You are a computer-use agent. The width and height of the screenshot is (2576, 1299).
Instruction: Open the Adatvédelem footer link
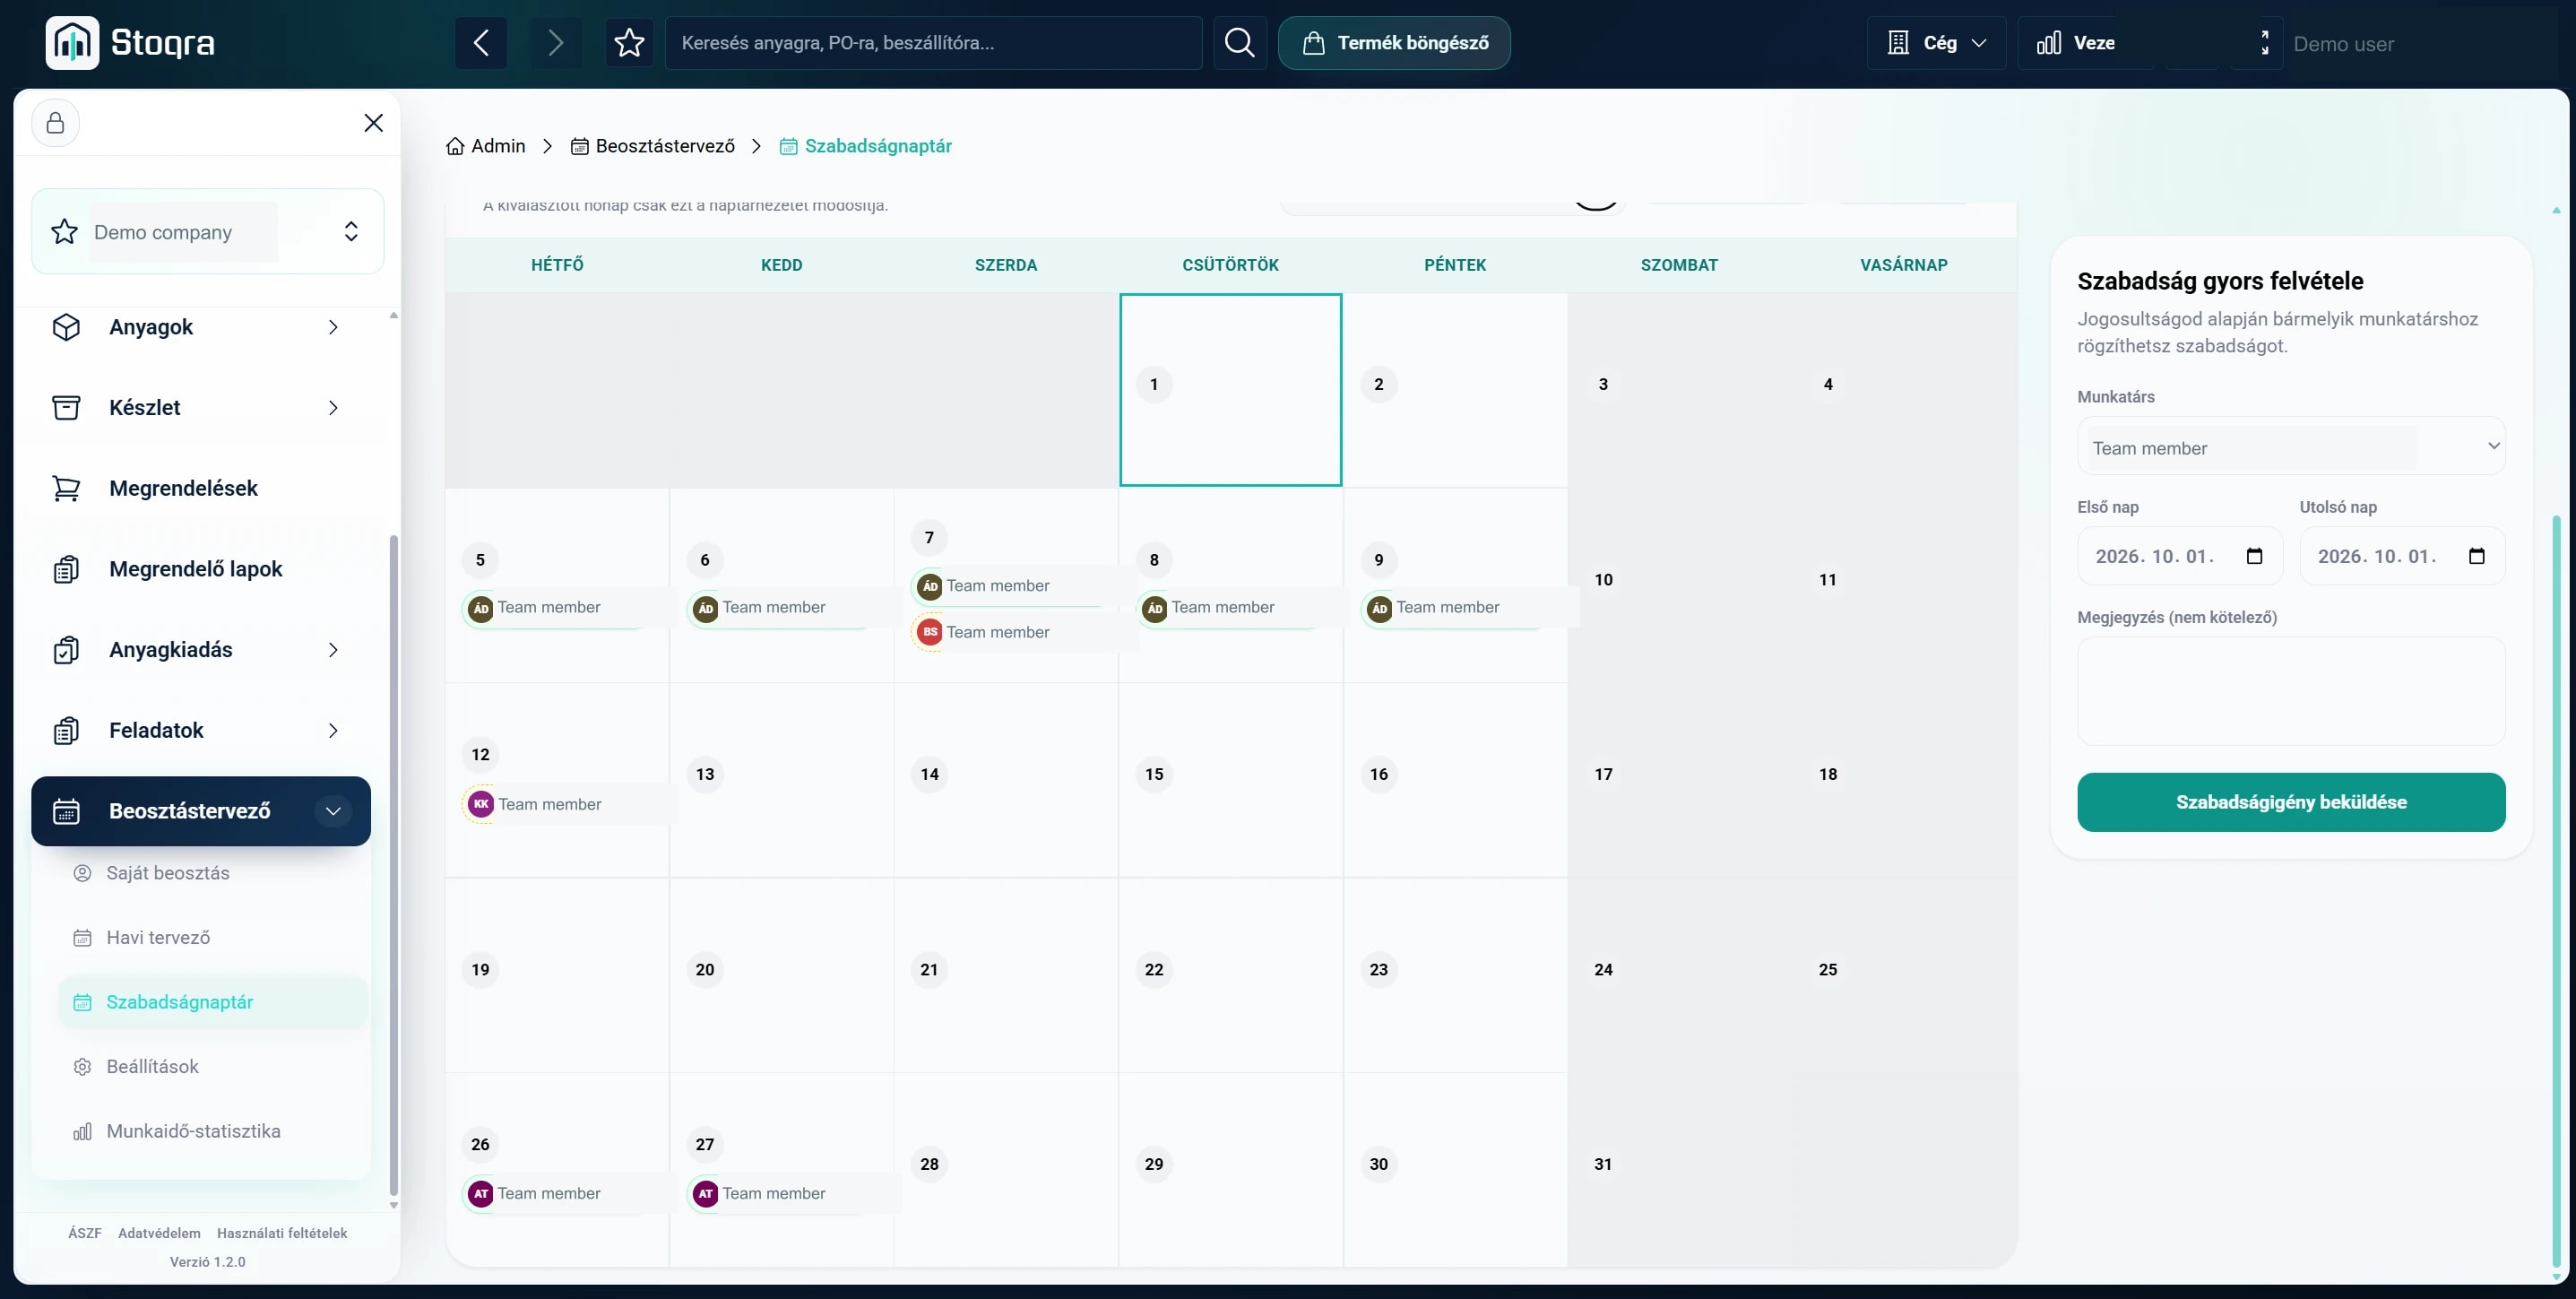(159, 1233)
